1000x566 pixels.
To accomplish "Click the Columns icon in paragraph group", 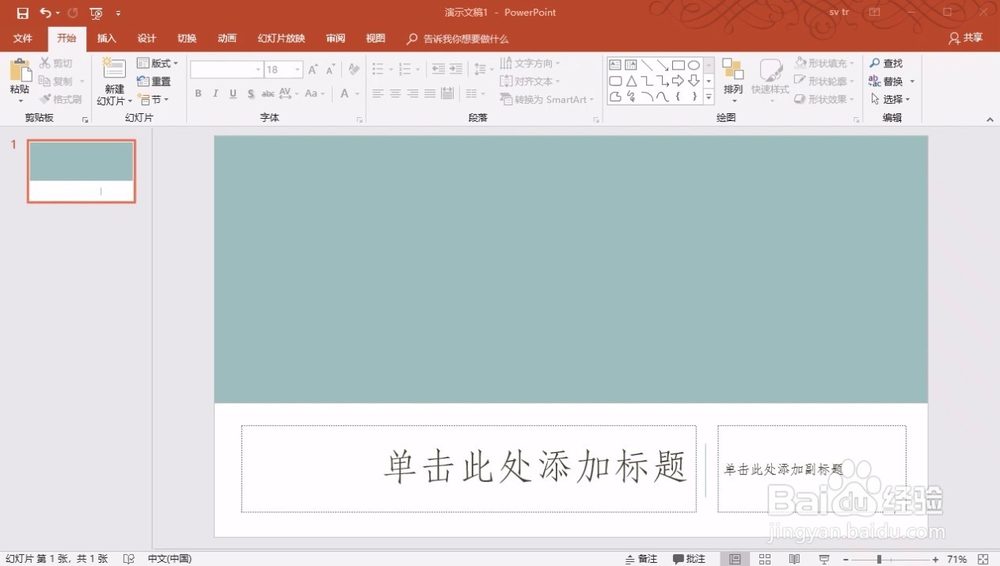I will point(472,94).
